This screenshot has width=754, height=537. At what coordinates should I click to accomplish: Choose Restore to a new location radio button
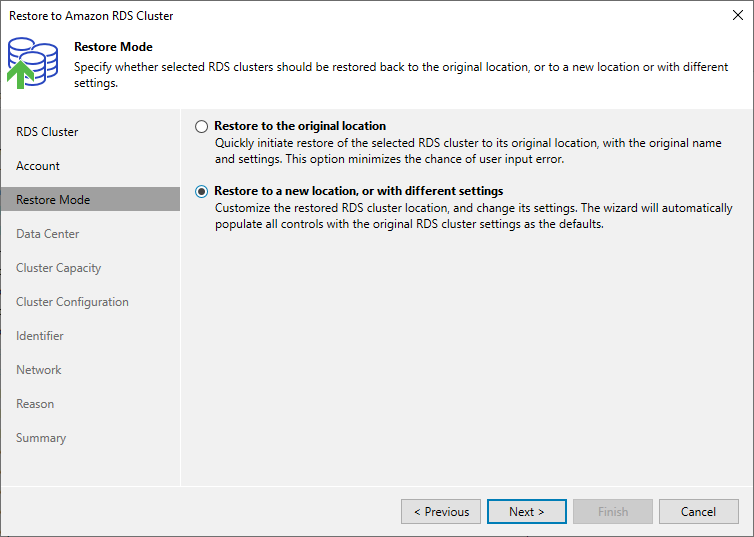[202, 191]
